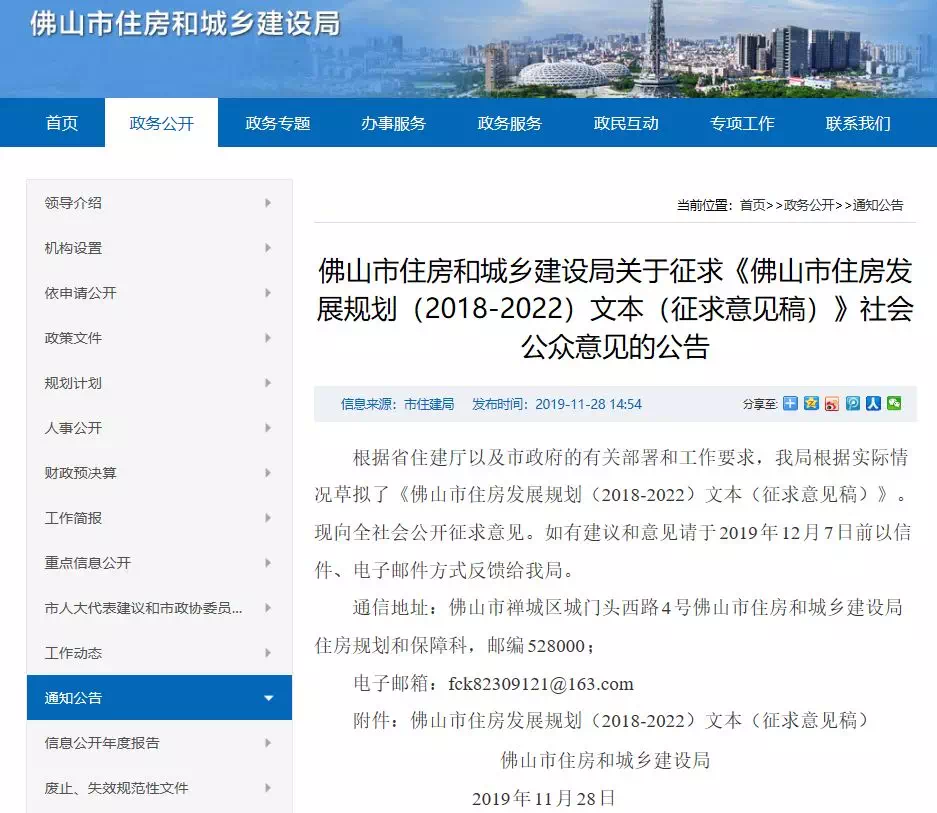Open 工作动态 in the sidebar
This screenshot has height=813, width=937.
pyautogui.click(x=73, y=653)
